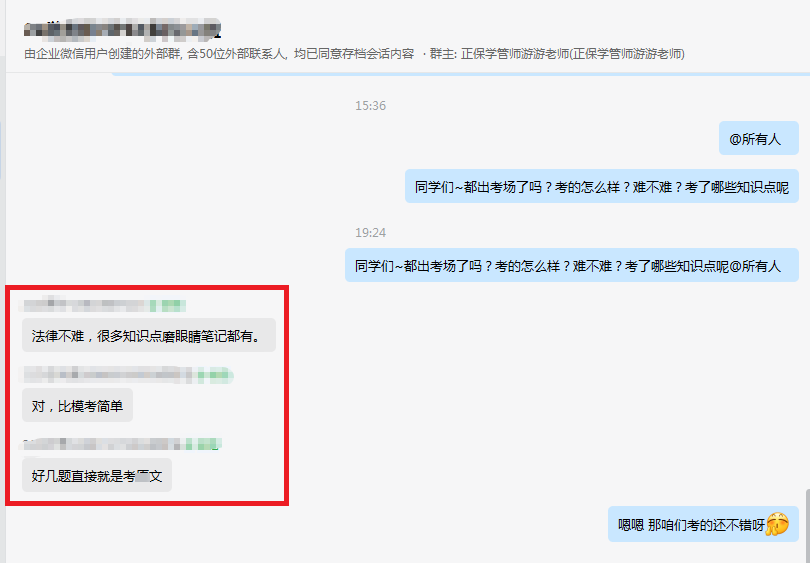Click group owner name 正保学管师游游老师 in header
The height and width of the screenshot is (563, 810).
515,54
